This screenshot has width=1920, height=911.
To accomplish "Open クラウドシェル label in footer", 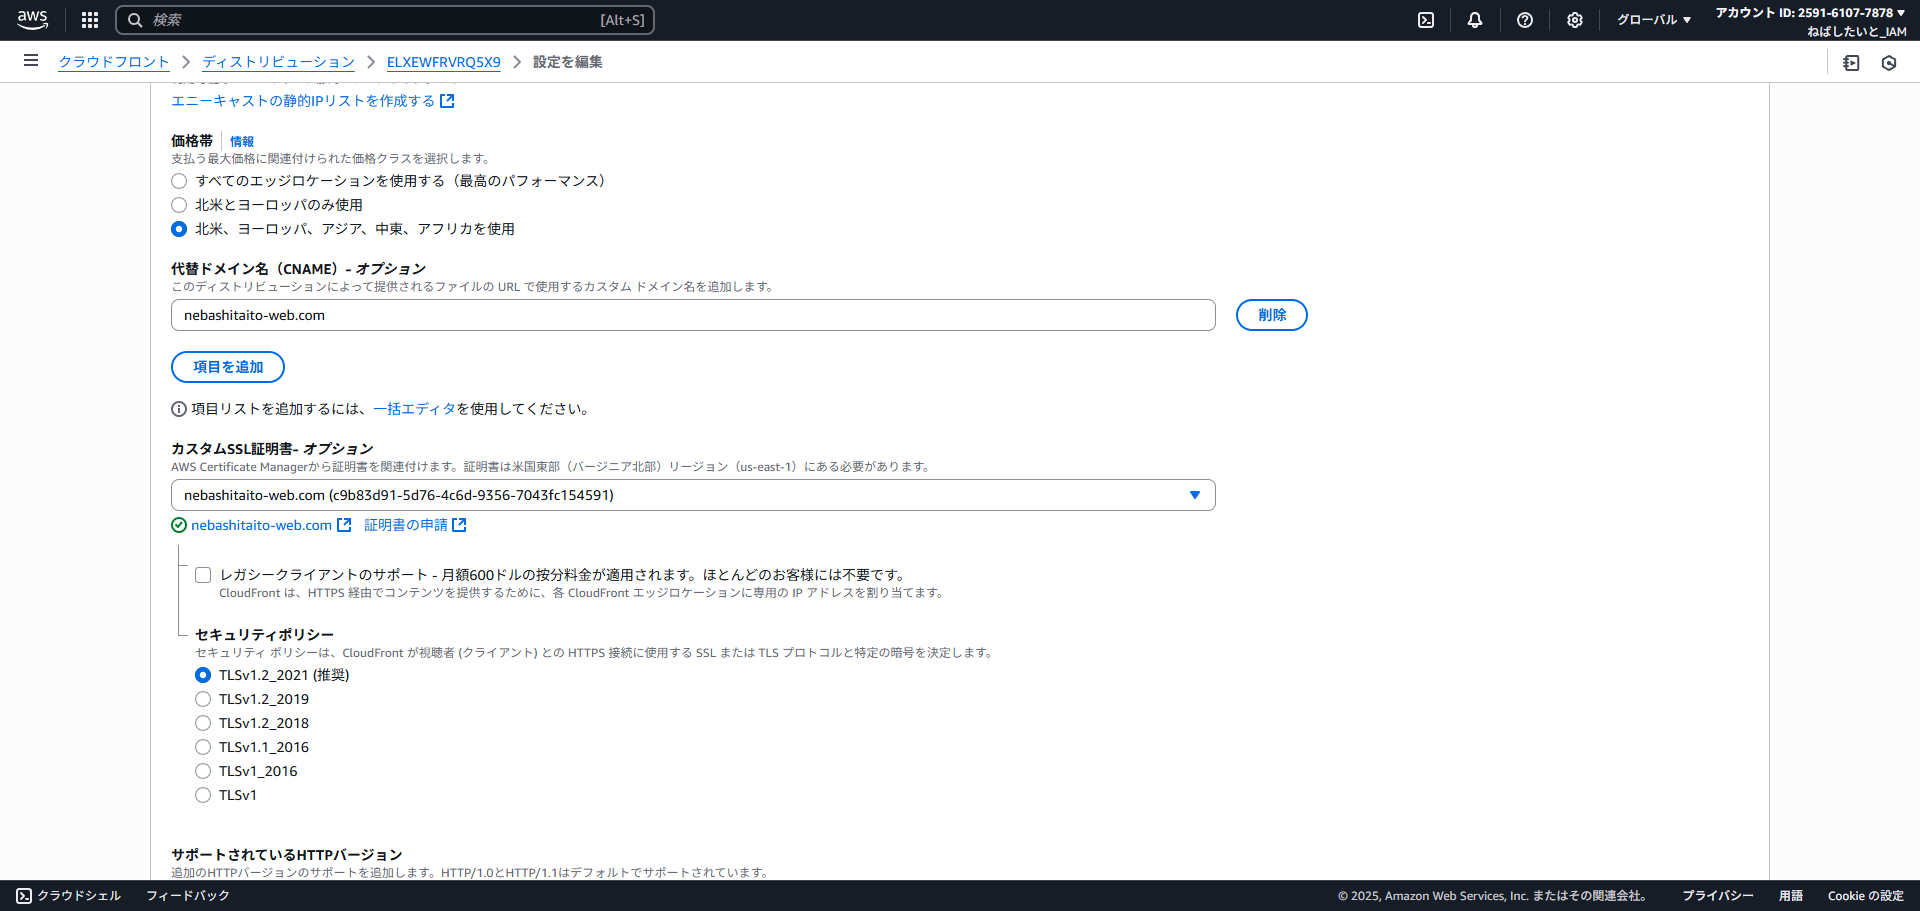I will coord(79,896).
